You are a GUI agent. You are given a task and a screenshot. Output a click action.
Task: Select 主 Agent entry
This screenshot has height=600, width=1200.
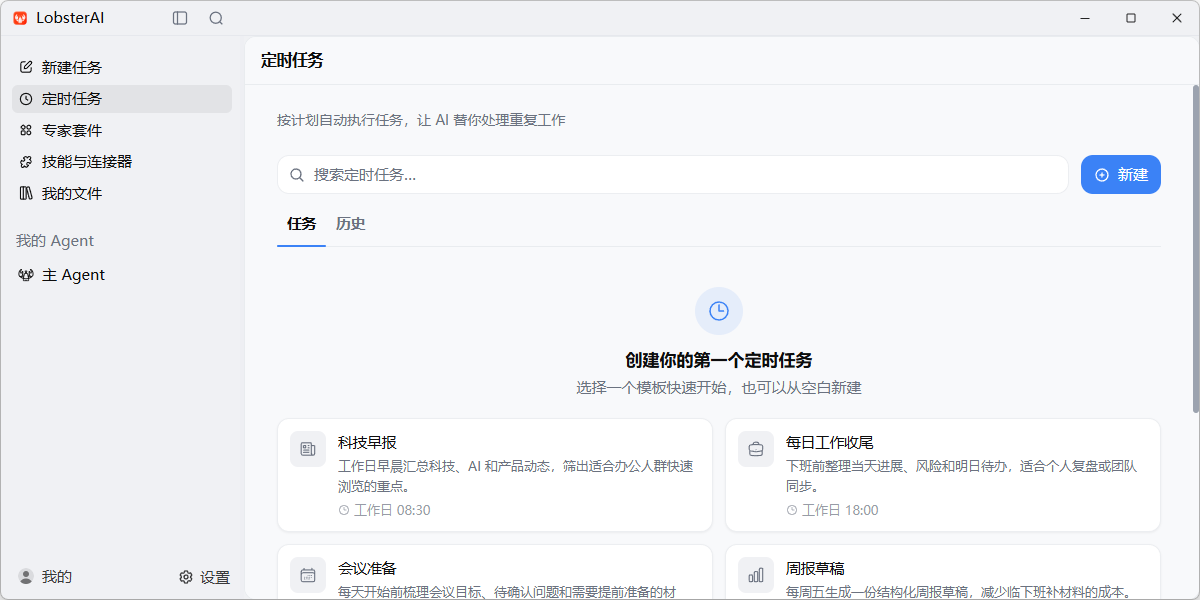(122, 275)
